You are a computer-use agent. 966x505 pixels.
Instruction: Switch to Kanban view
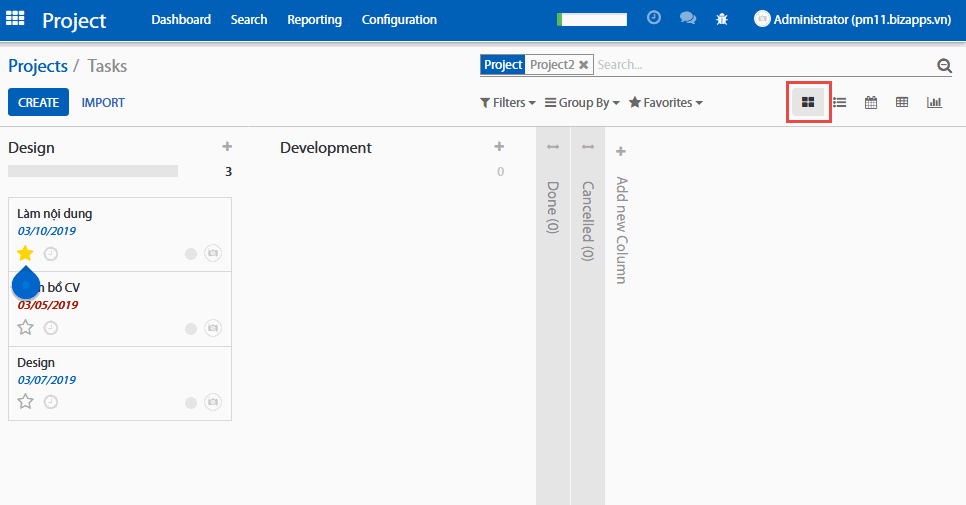[x=808, y=102]
